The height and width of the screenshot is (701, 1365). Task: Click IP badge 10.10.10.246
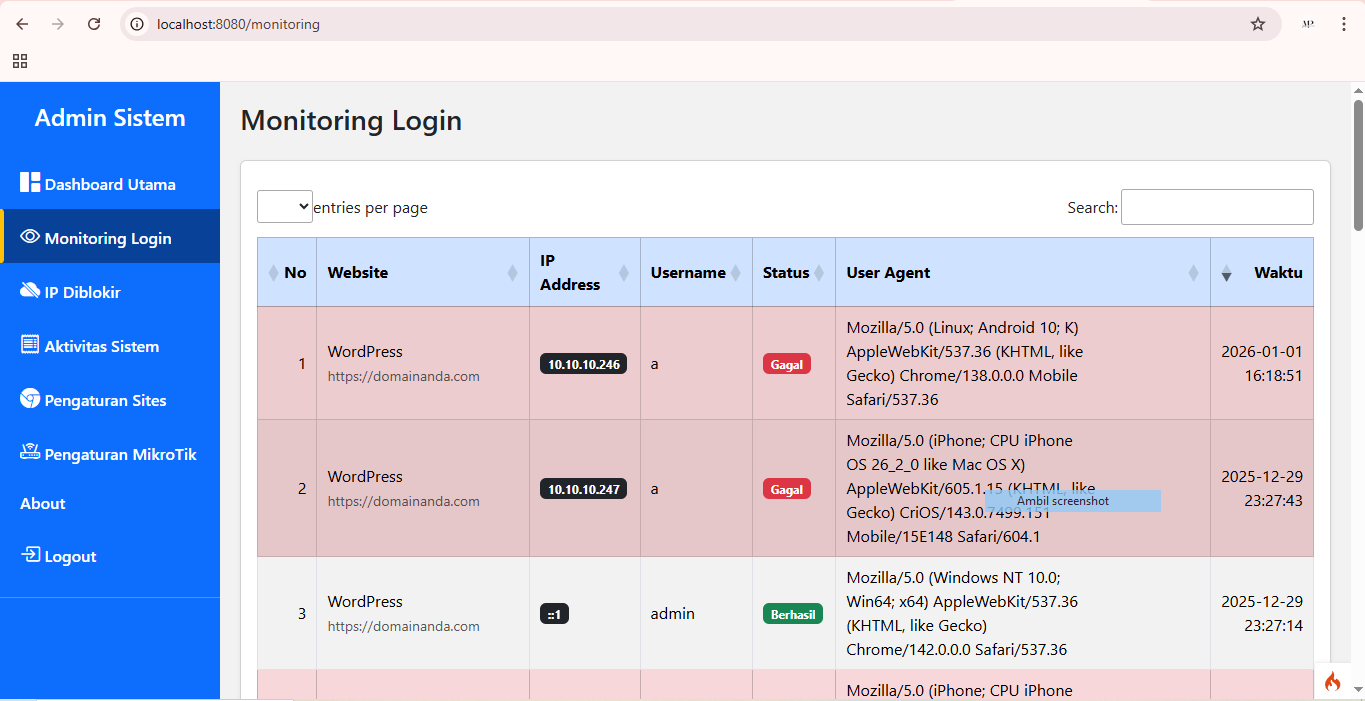(584, 364)
